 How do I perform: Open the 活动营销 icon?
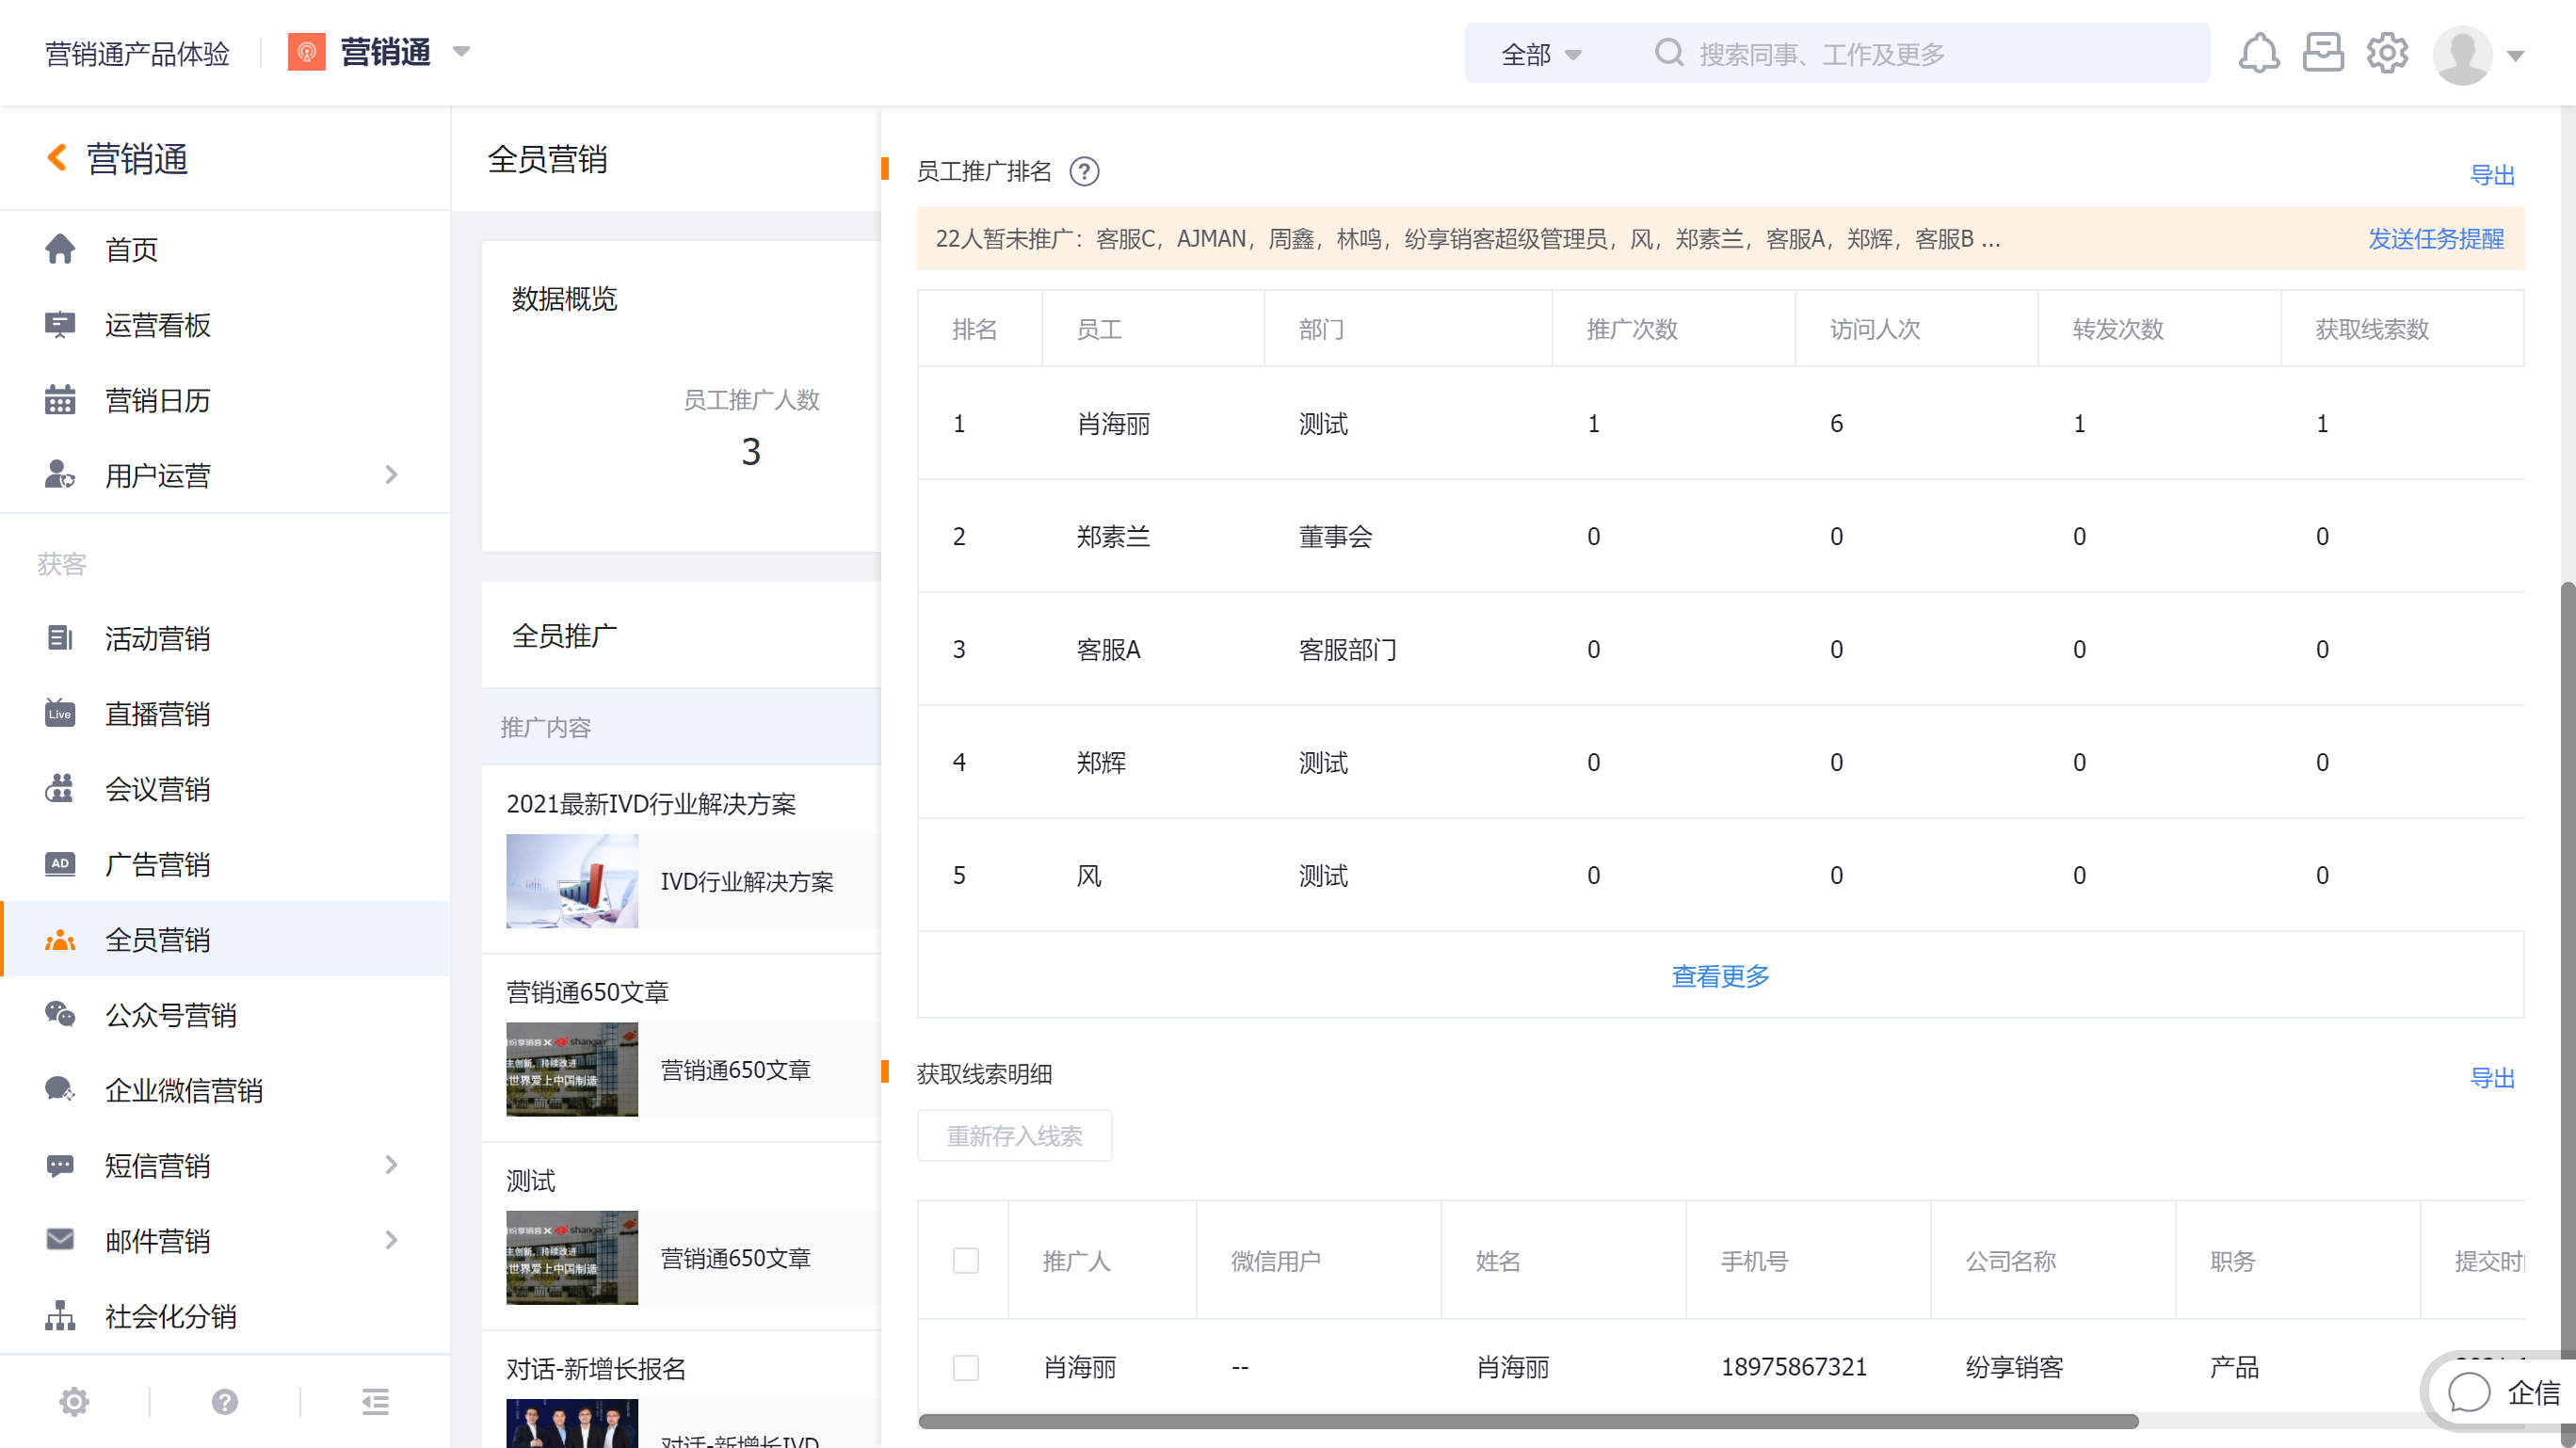tap(60, 638)
